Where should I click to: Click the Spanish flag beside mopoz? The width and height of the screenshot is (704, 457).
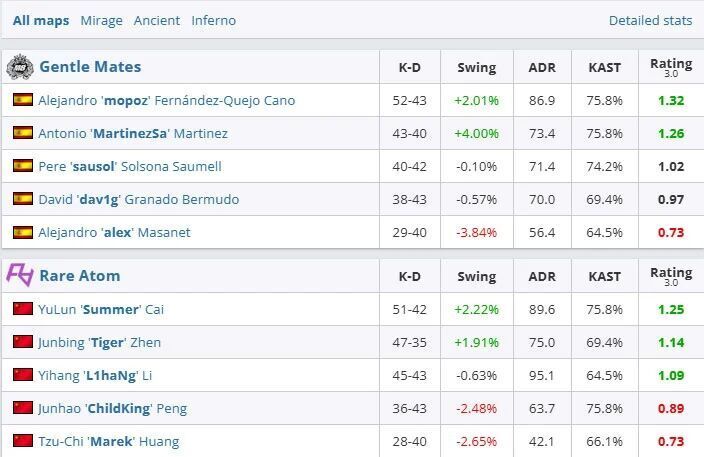(x=22, y=100)
